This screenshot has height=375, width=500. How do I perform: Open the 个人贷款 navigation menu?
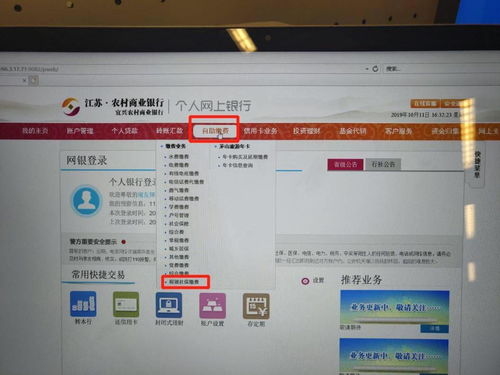click(x=124, y=131)
